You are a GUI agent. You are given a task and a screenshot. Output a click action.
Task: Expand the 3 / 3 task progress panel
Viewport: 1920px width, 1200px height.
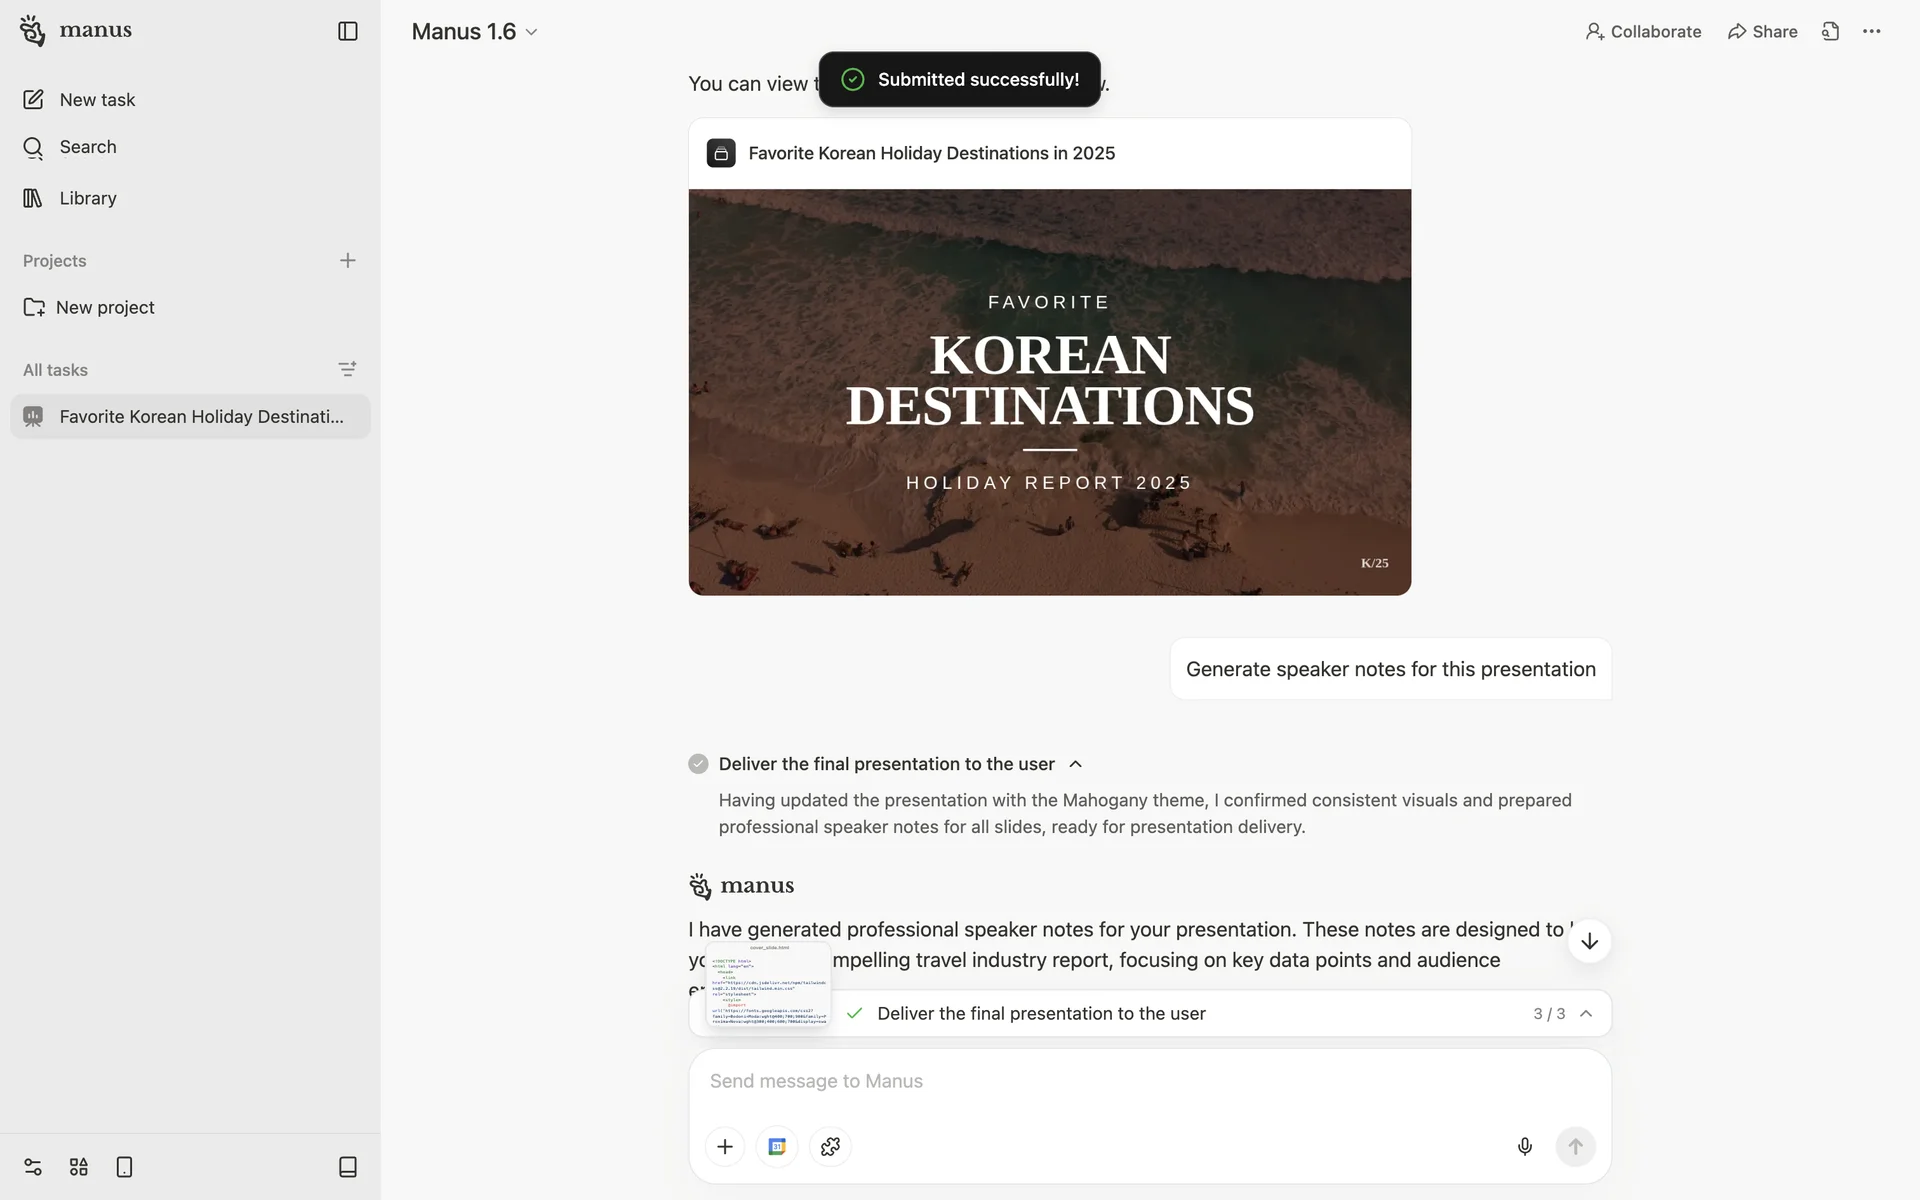[x=1585, y=1013]
